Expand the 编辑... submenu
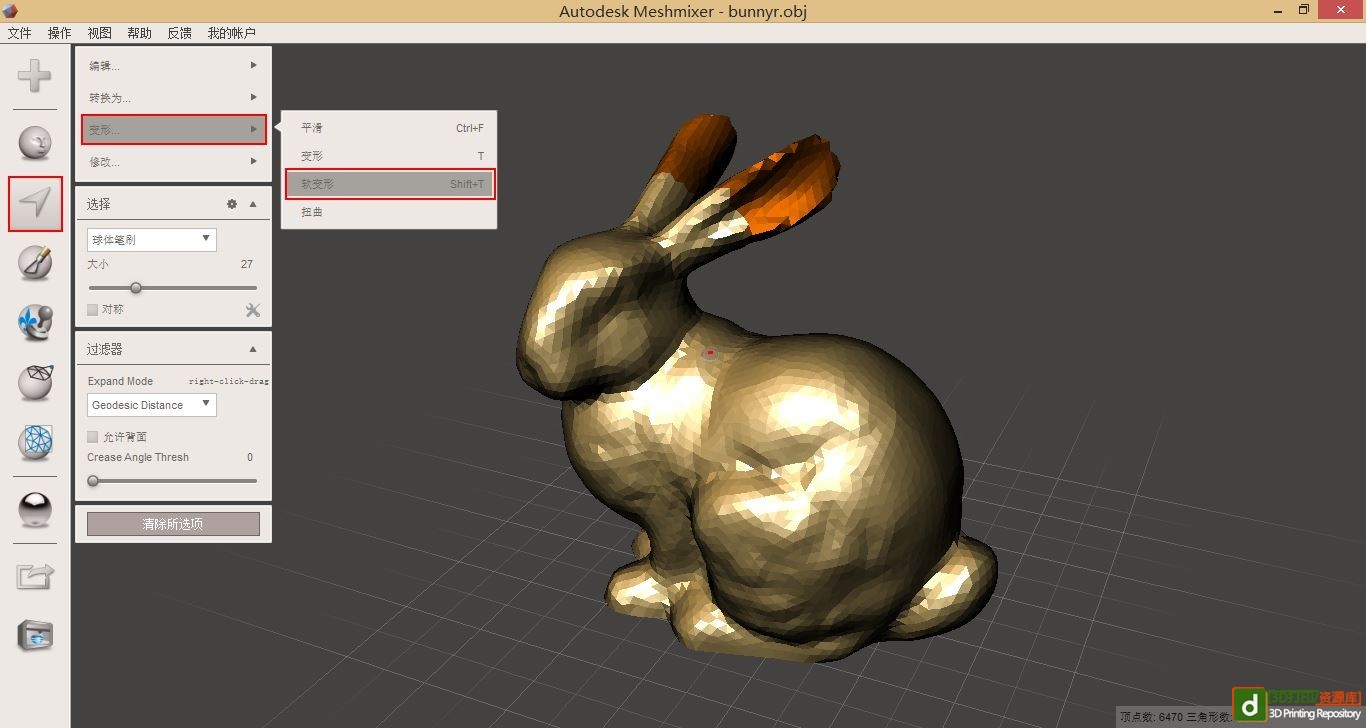 (174, 66)
